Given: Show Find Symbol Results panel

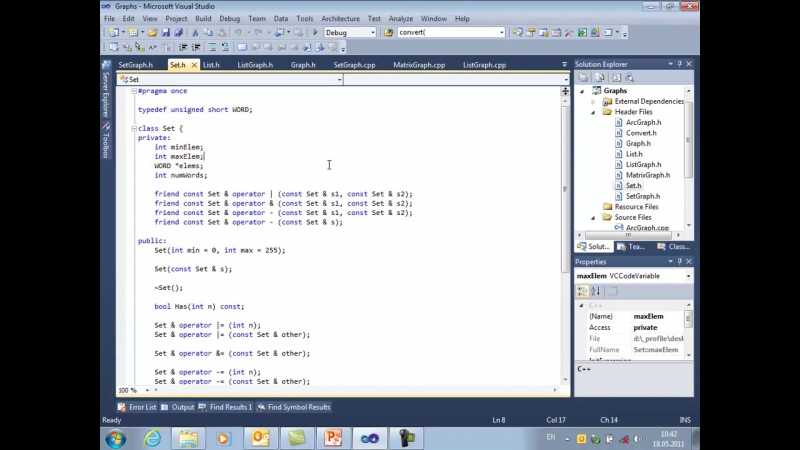Looking at the screenshot, I should coord(293,407).
